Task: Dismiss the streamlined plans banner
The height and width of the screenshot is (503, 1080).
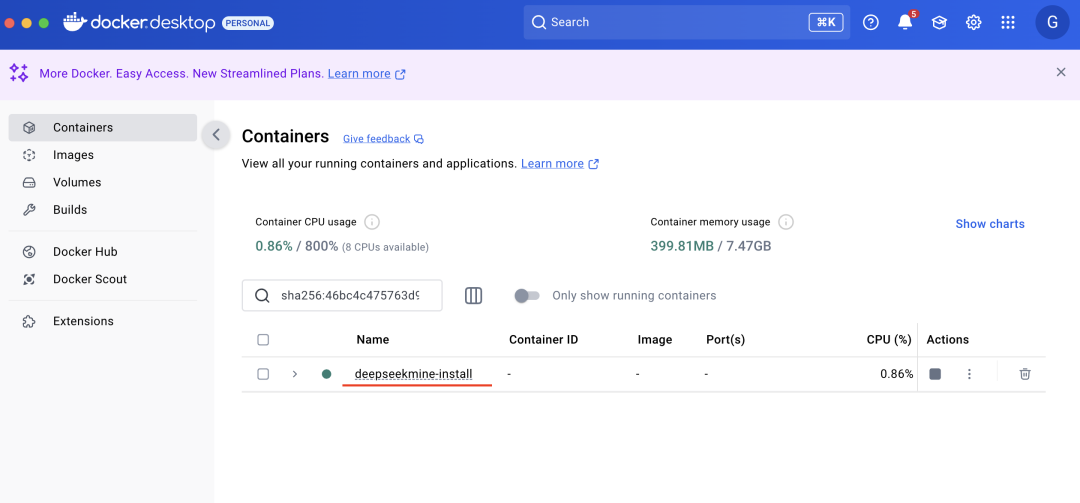Action: [1061, 72]
